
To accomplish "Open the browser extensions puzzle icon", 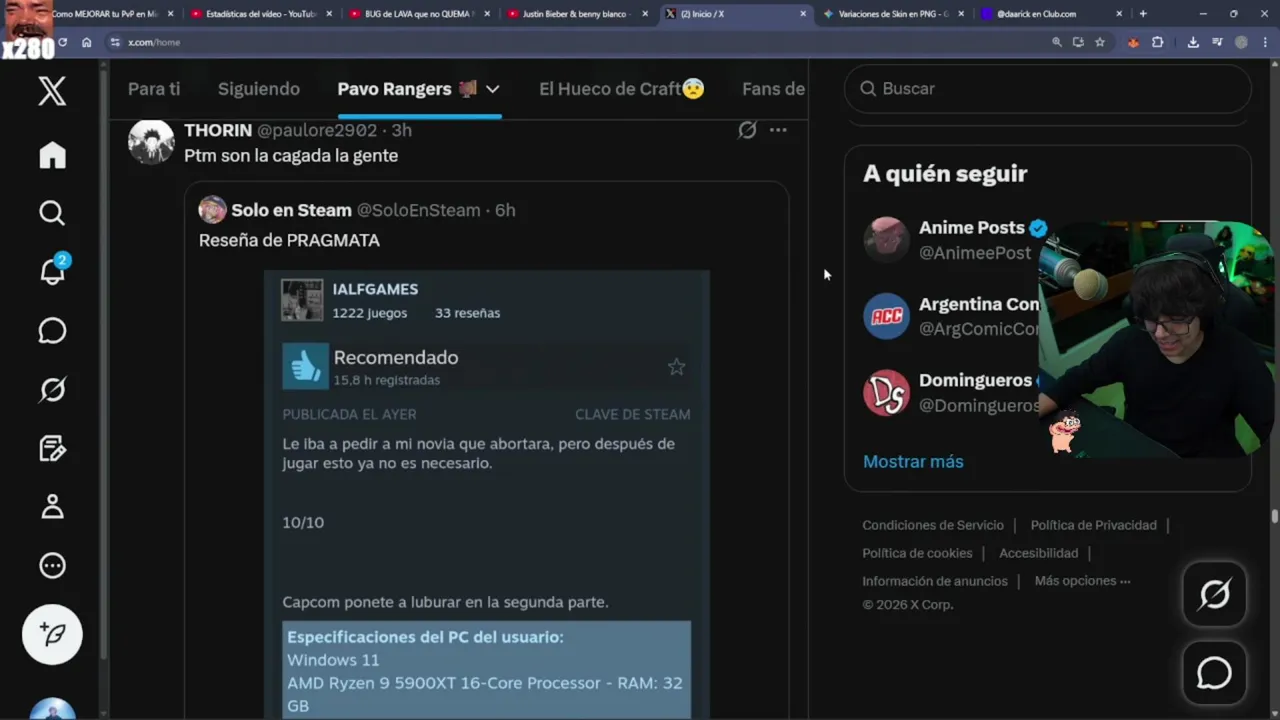I will point(1158,42).
